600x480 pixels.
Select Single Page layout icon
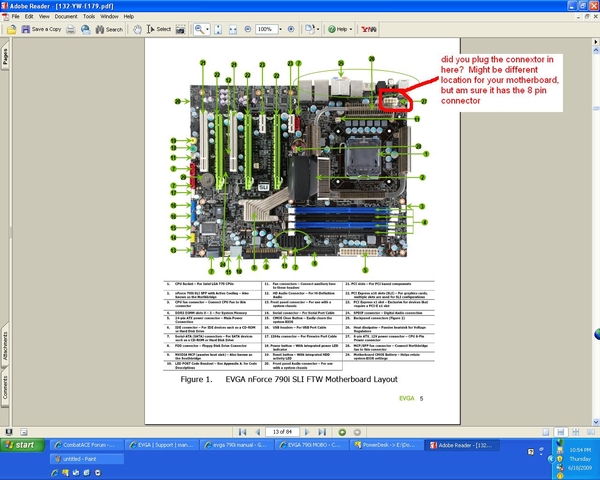coord(546,432)
